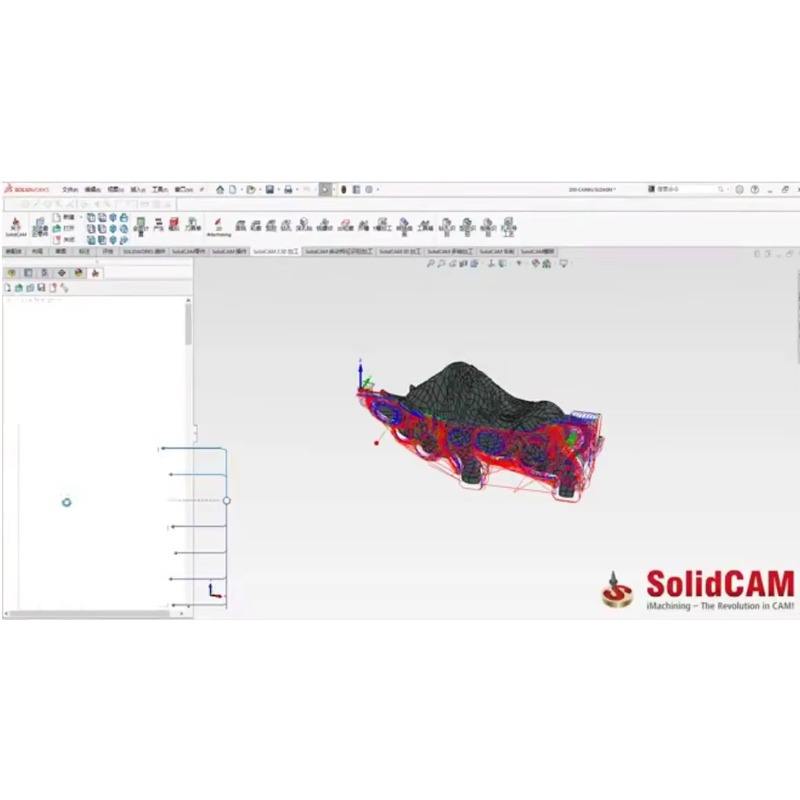
Task: Click the horizontal scrollbar's right arrow
Action: [x=182, y=613]
